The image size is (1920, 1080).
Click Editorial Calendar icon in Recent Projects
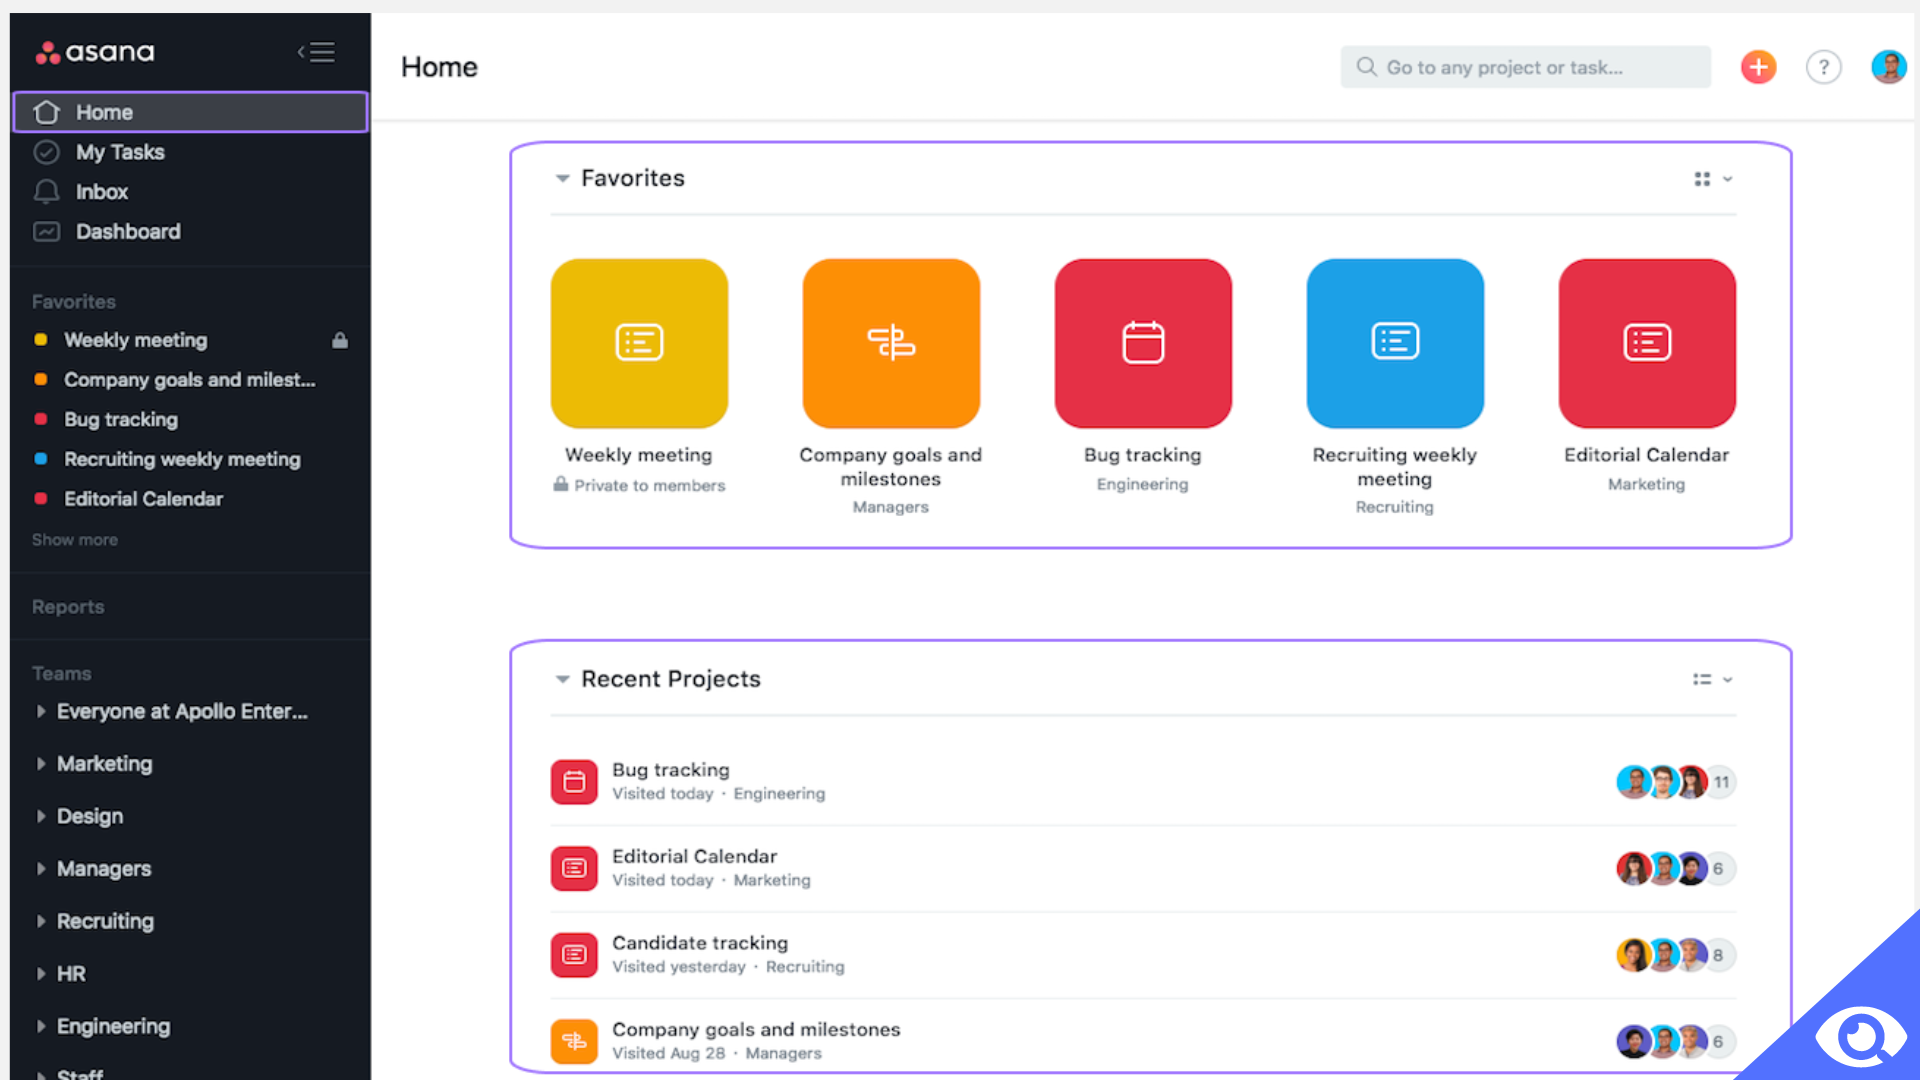click(574, 868)
